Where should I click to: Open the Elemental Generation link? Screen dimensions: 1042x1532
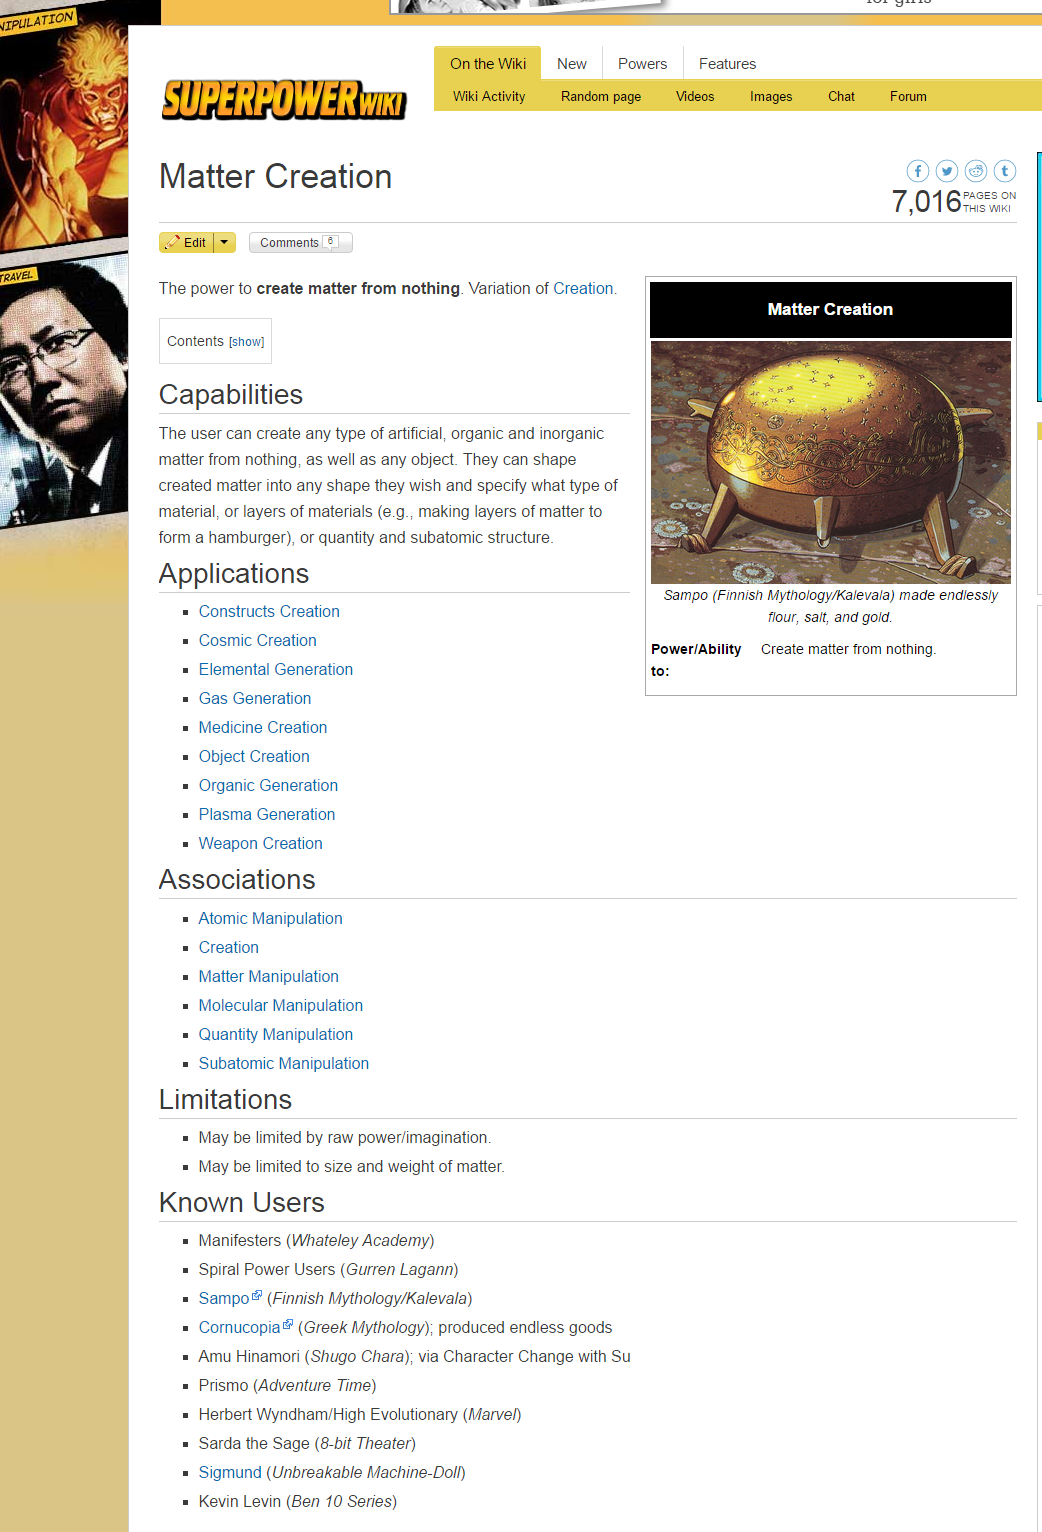tap(275, 669)
